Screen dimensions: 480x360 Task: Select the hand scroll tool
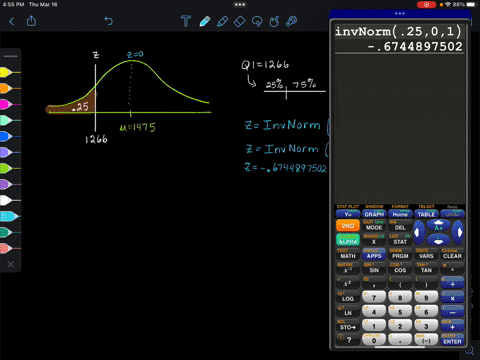point(274,22)
